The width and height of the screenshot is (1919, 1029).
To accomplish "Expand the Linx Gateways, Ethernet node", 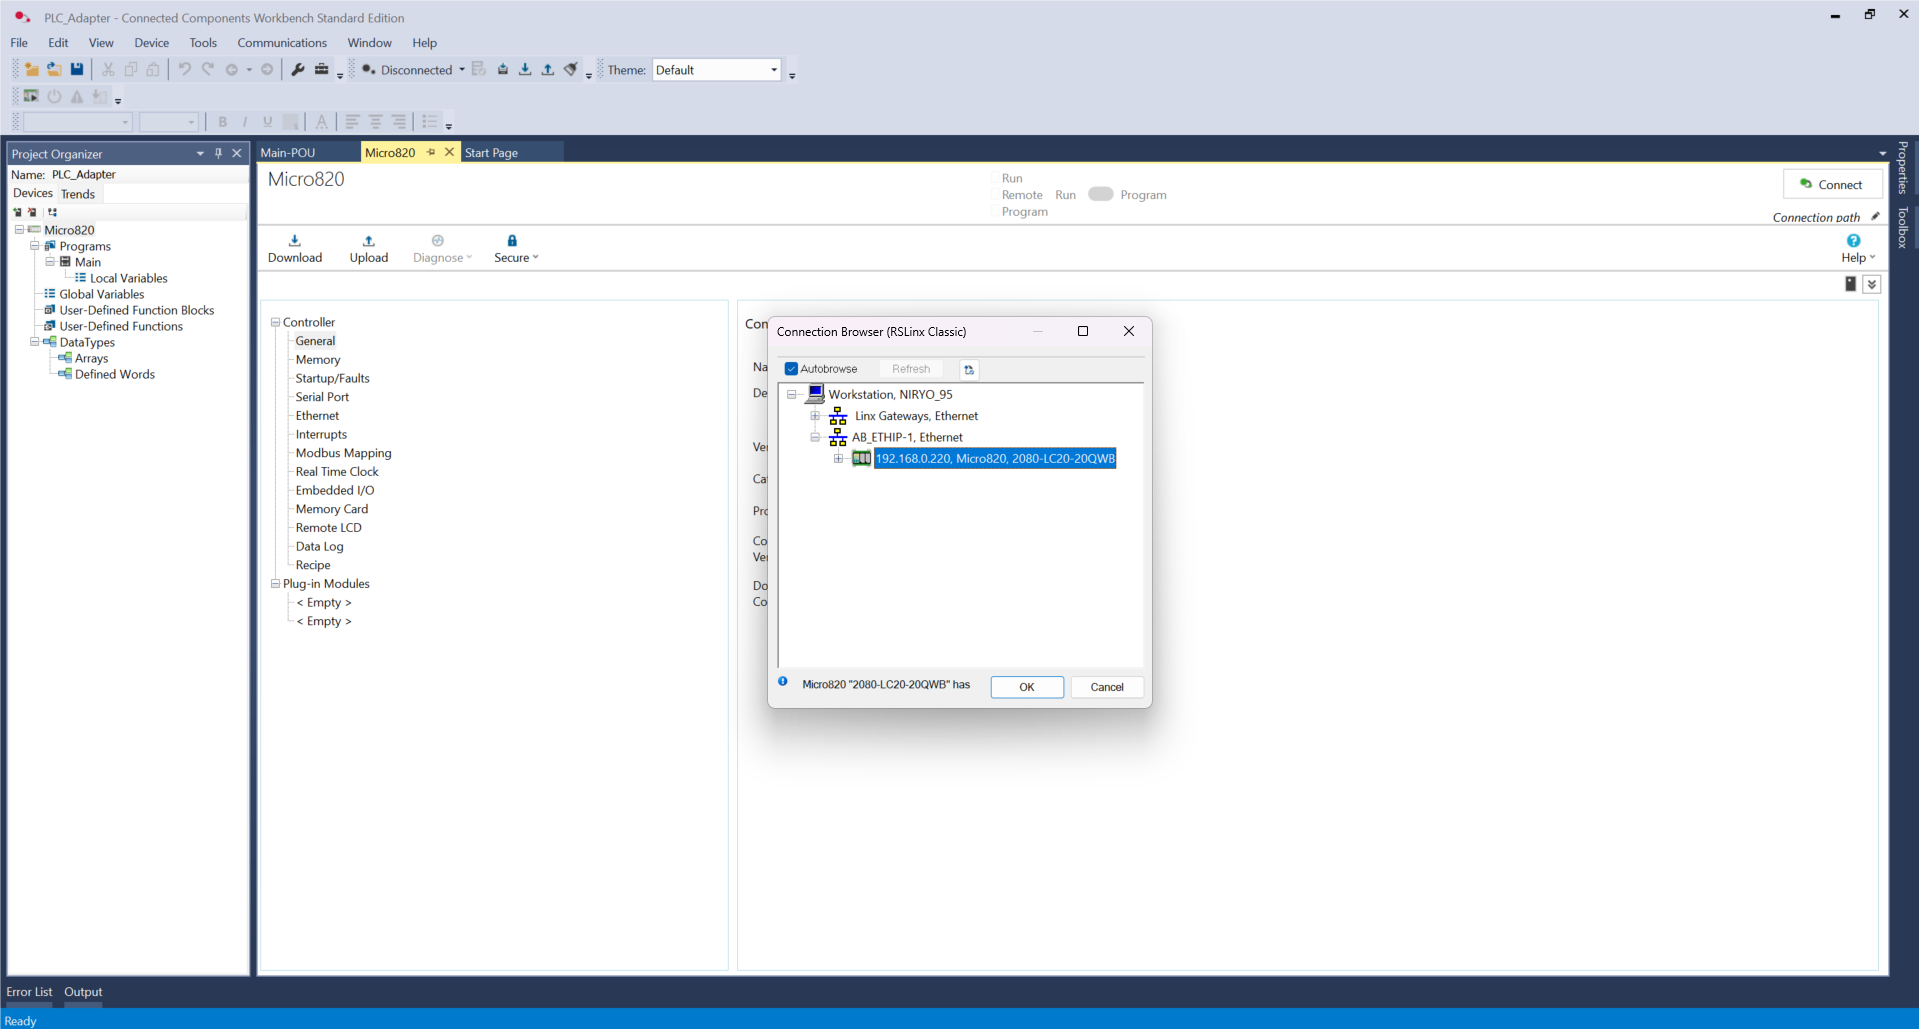I will point(815,416).
